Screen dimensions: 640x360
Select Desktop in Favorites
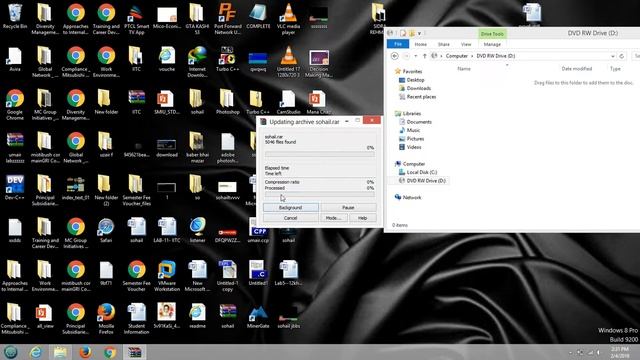click(415, 80)
